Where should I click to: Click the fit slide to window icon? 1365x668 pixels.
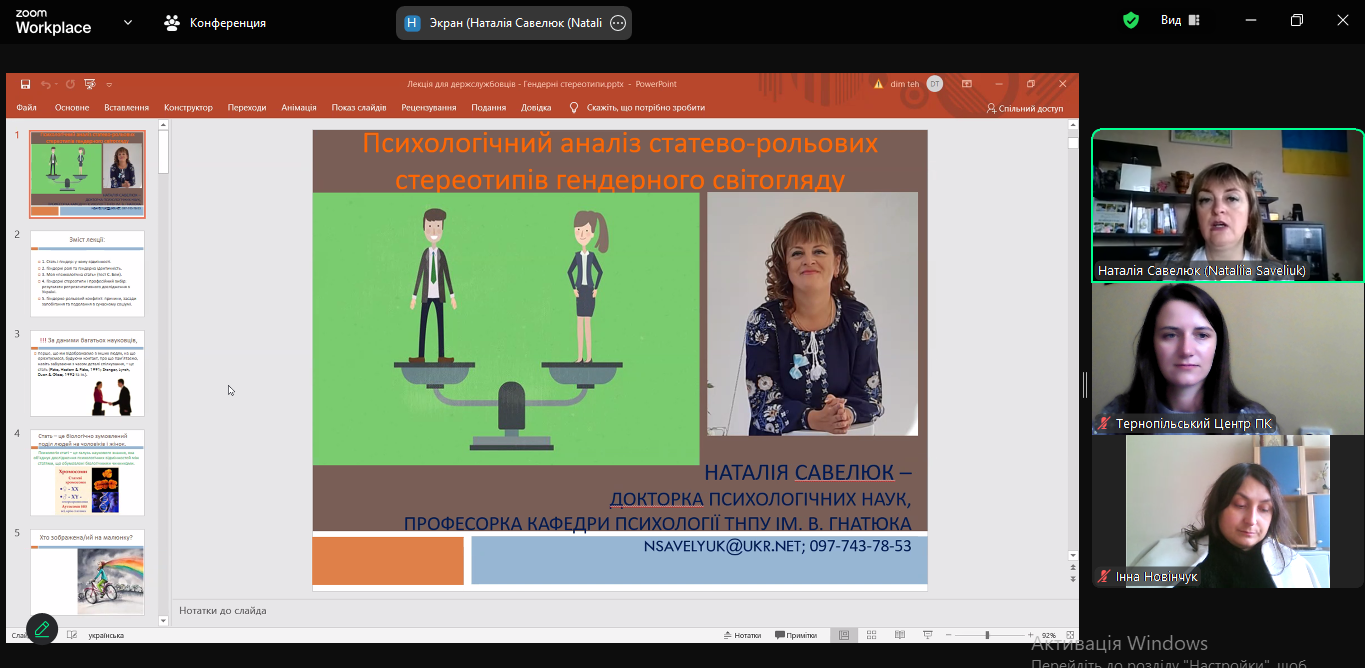[x=1070, y=635]
